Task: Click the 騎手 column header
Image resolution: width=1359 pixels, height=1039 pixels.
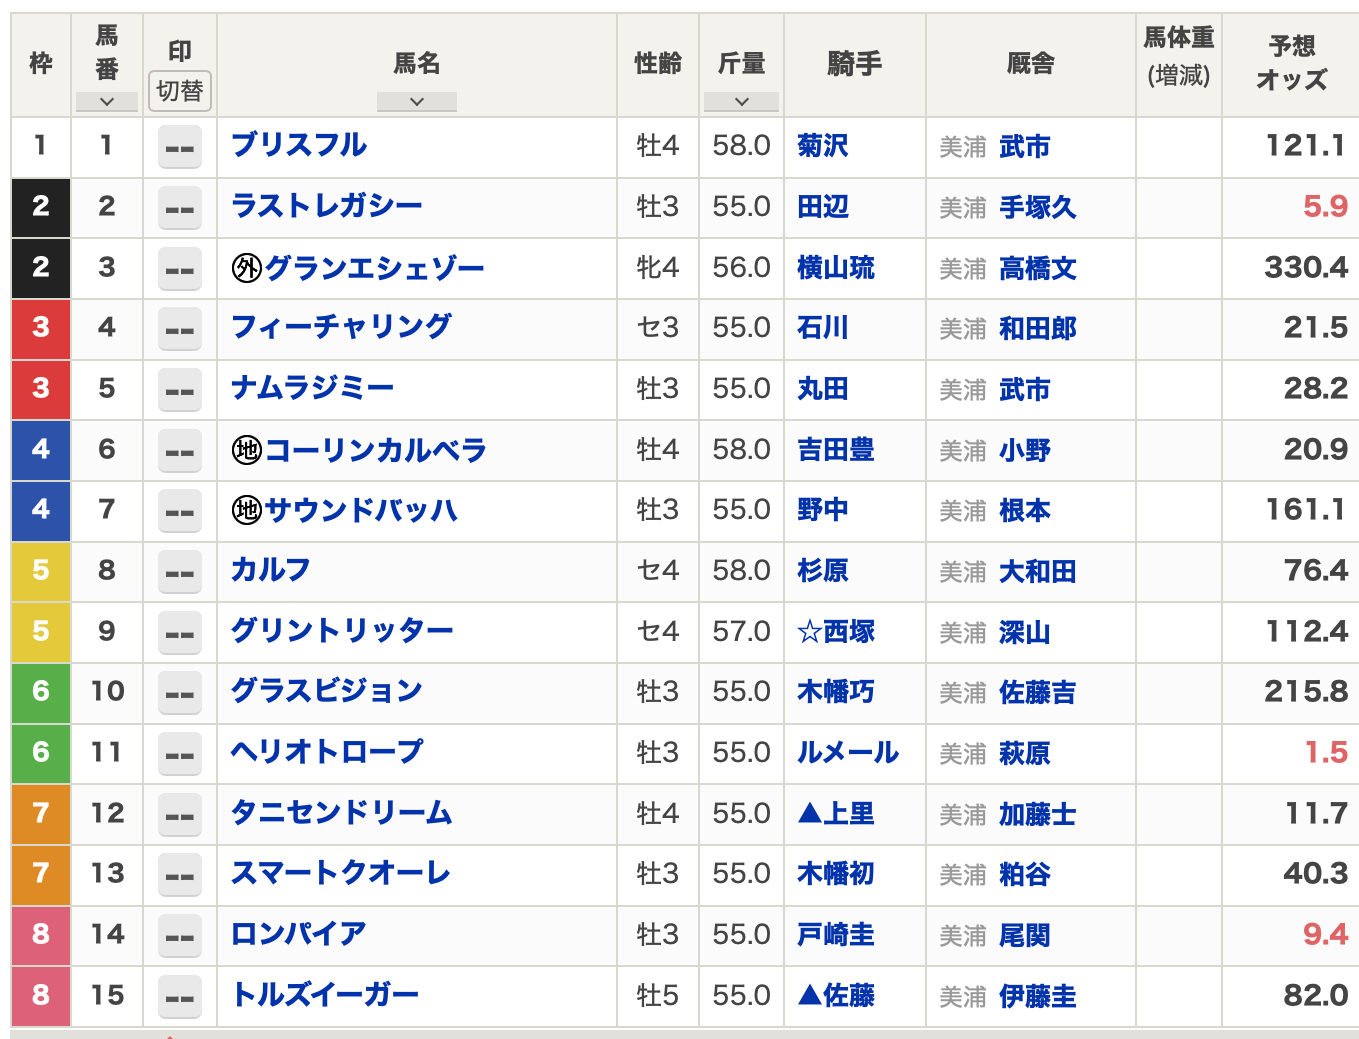Action: point(855,64)
